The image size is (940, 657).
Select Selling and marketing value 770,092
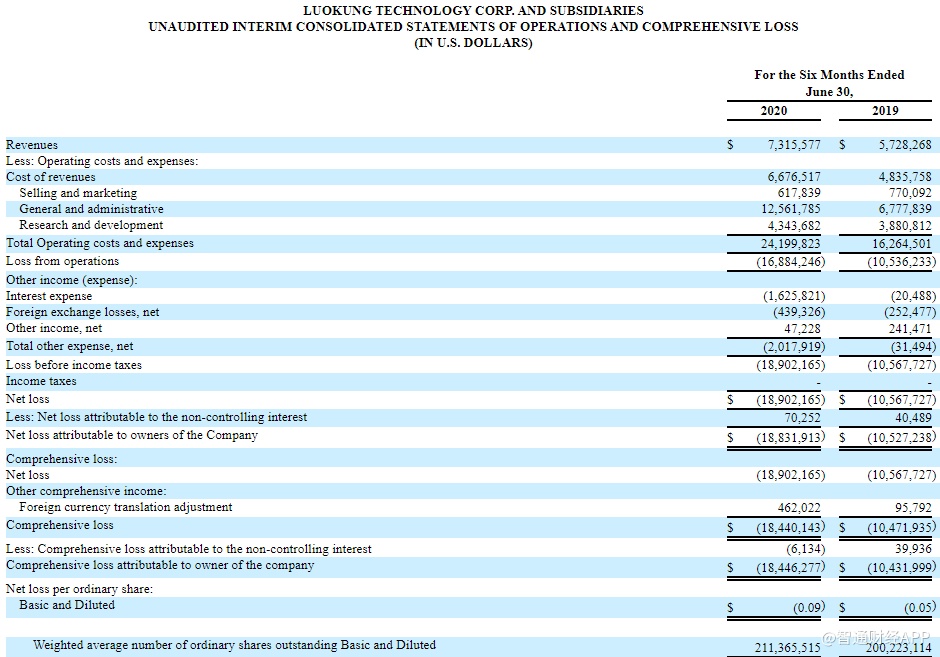coord(910,193)
